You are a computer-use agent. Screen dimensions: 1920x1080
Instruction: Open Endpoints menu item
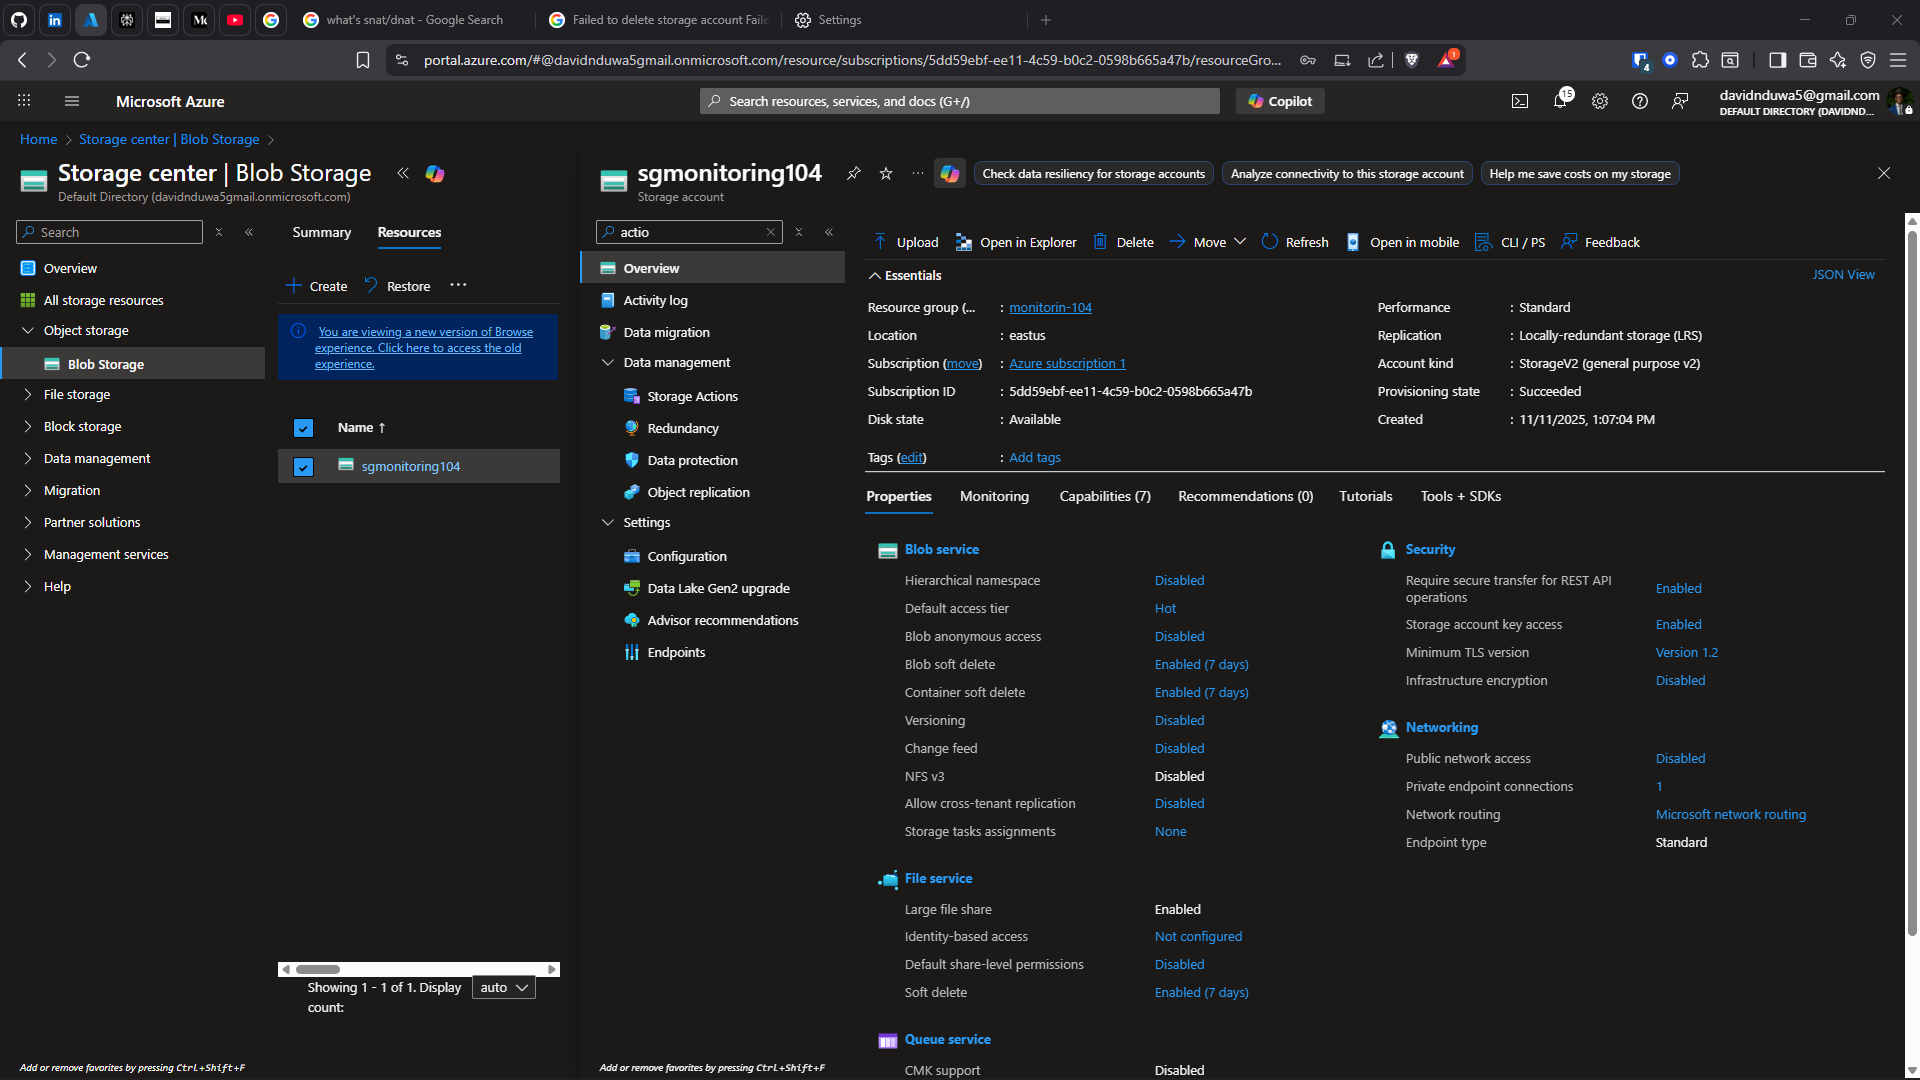click(x=676, y=652)
